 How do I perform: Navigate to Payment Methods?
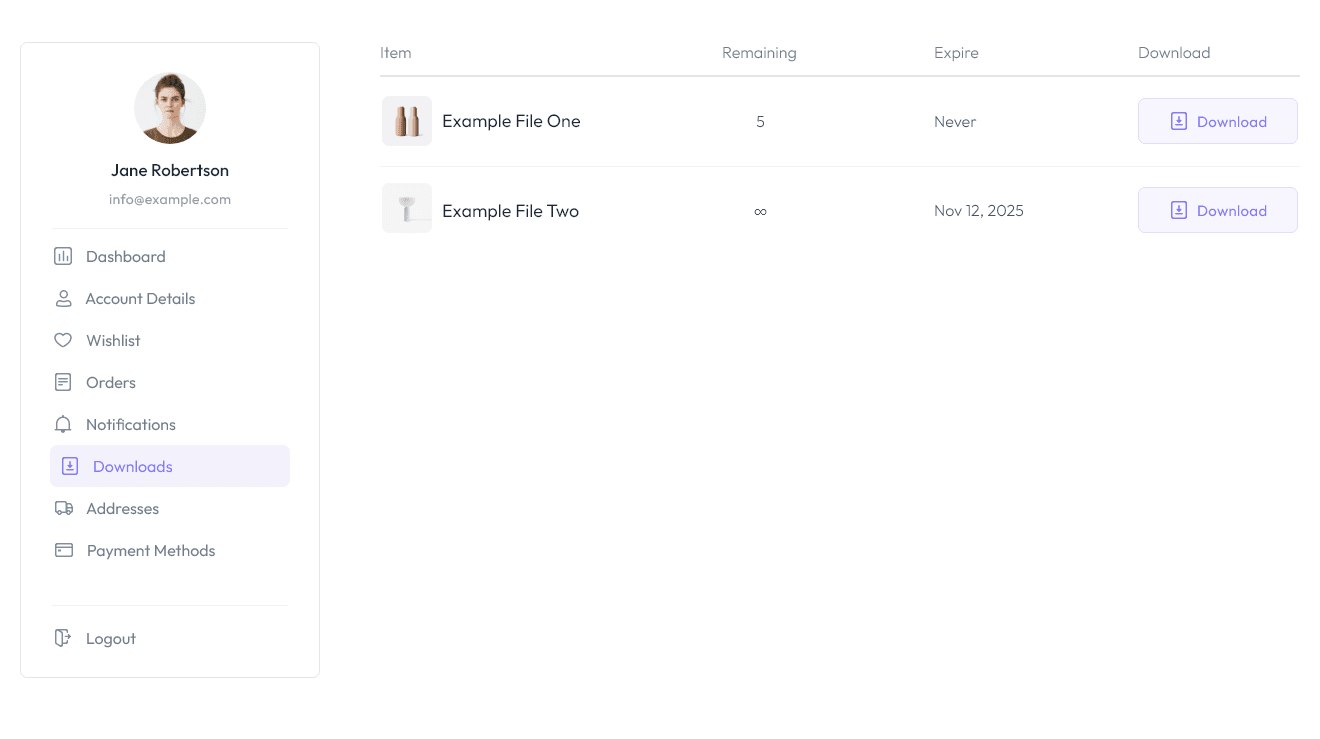coord(150,550)
